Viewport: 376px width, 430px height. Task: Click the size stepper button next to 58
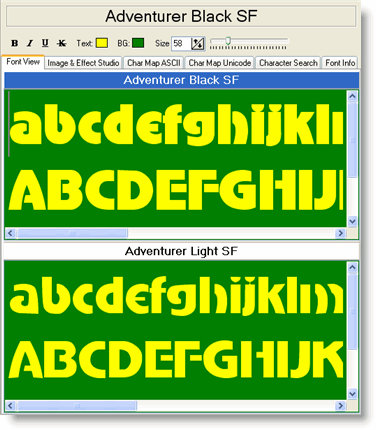pyautogui.click(x=198, y=44)
